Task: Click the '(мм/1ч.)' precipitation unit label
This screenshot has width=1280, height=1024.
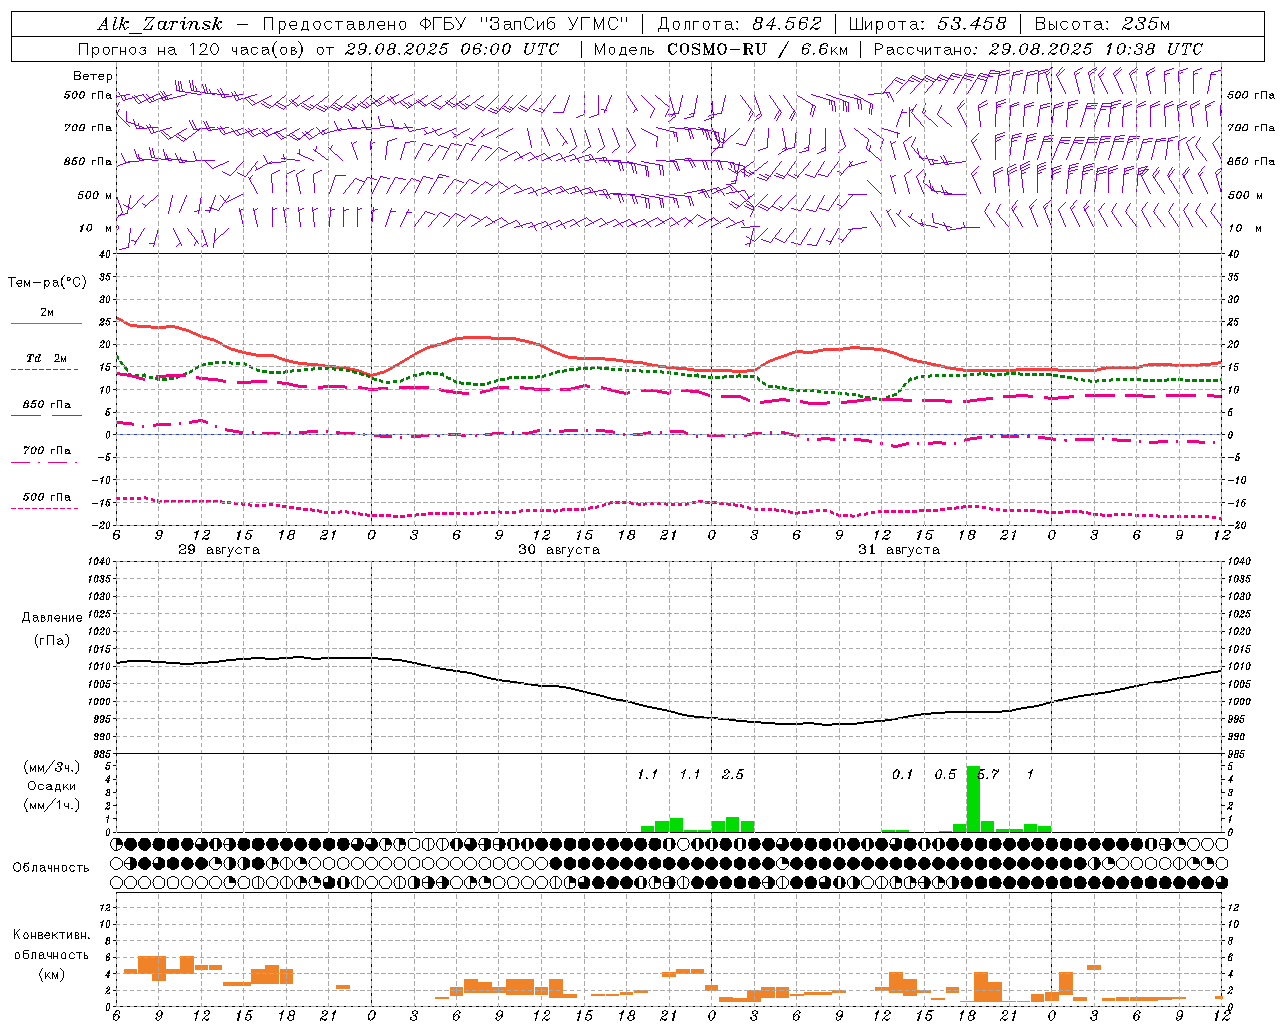Action: point(51,806)
